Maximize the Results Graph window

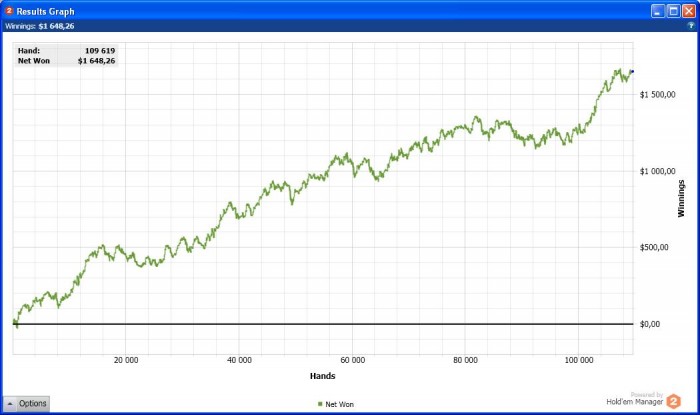click(674, 11)
